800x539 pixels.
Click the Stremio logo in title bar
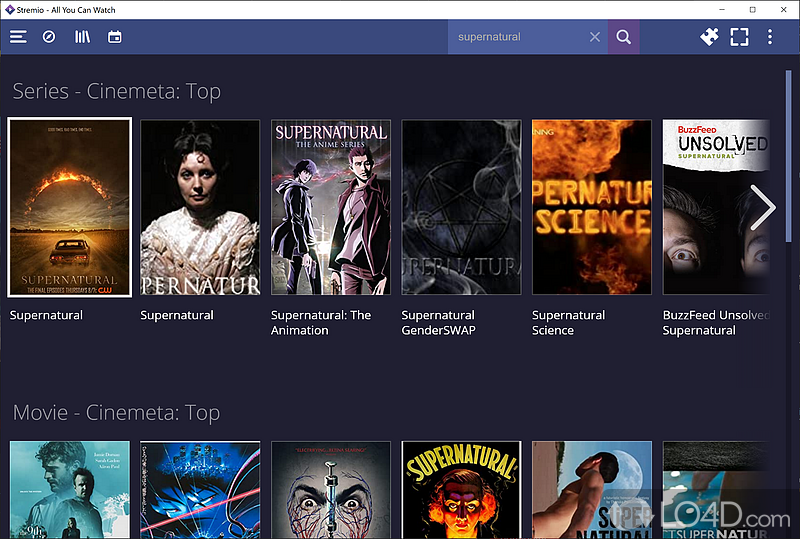(x=10, y=10)
